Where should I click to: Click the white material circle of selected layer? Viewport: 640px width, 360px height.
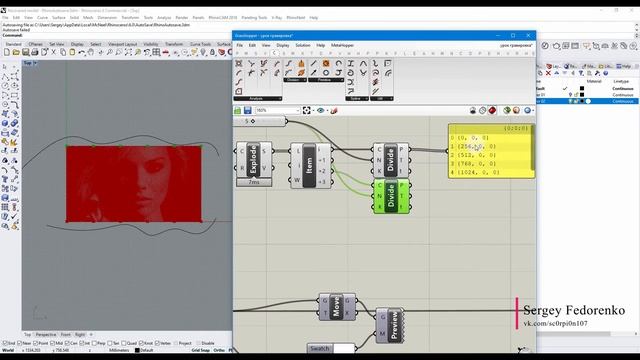pos(588,101)
